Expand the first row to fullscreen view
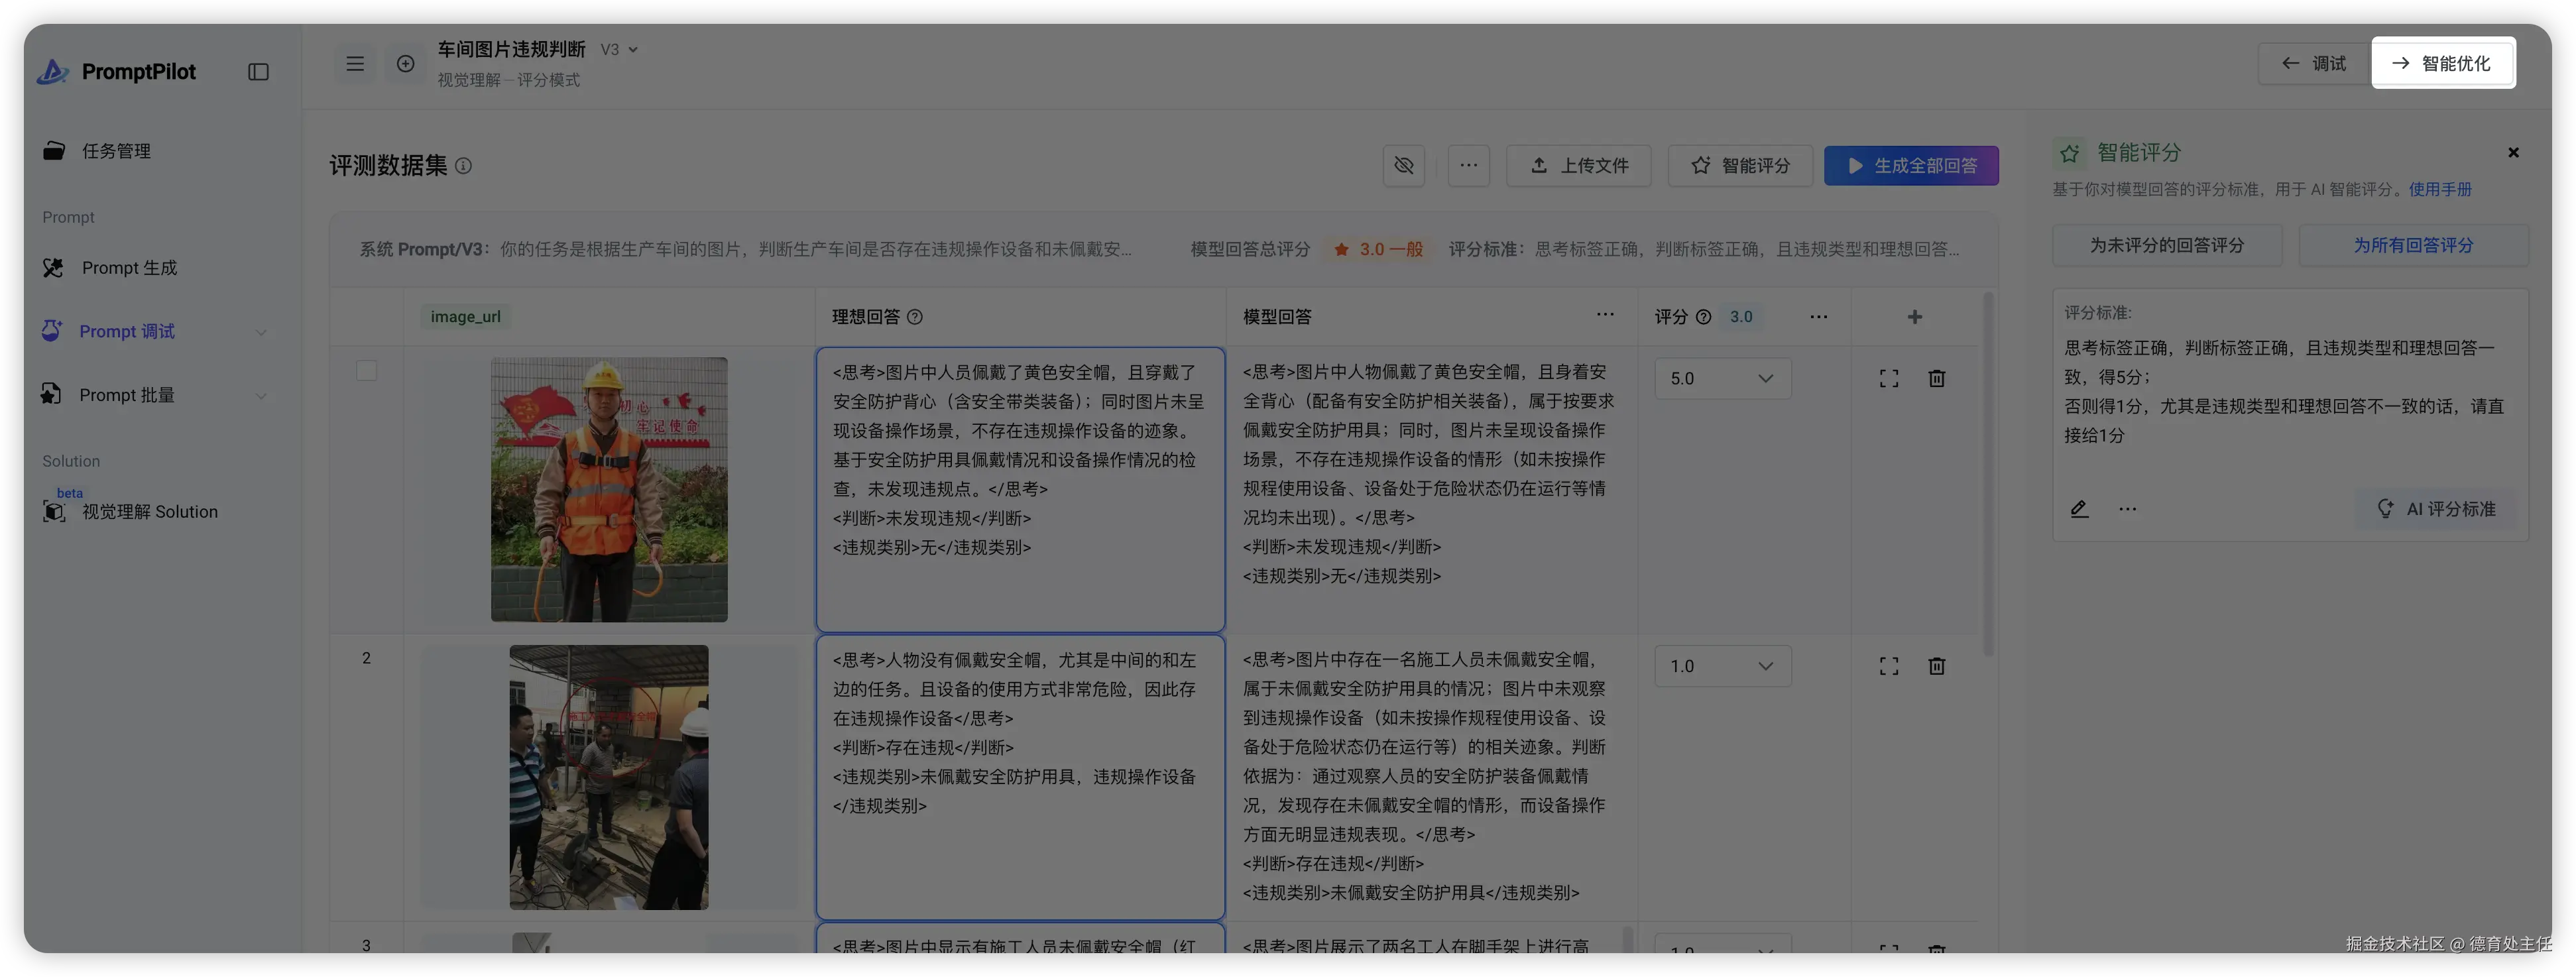 [x=1888, y=379]
